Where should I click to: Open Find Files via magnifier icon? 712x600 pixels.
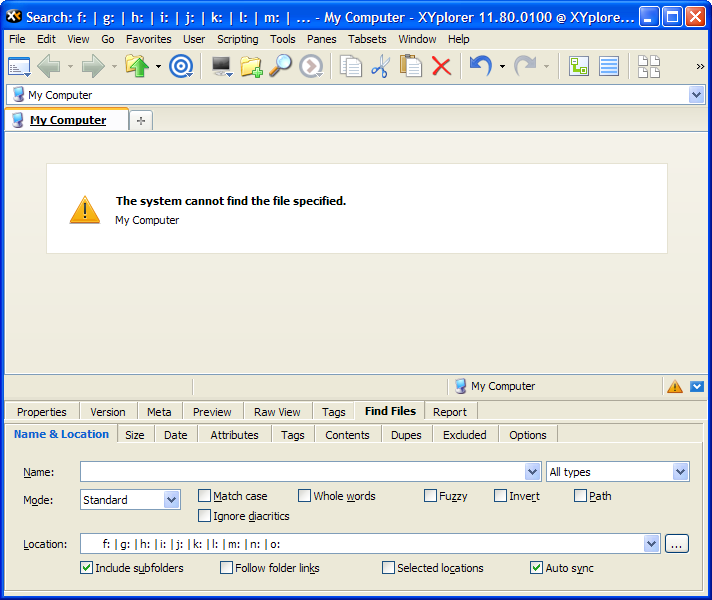pyautogui.click(x=281, y=67)
